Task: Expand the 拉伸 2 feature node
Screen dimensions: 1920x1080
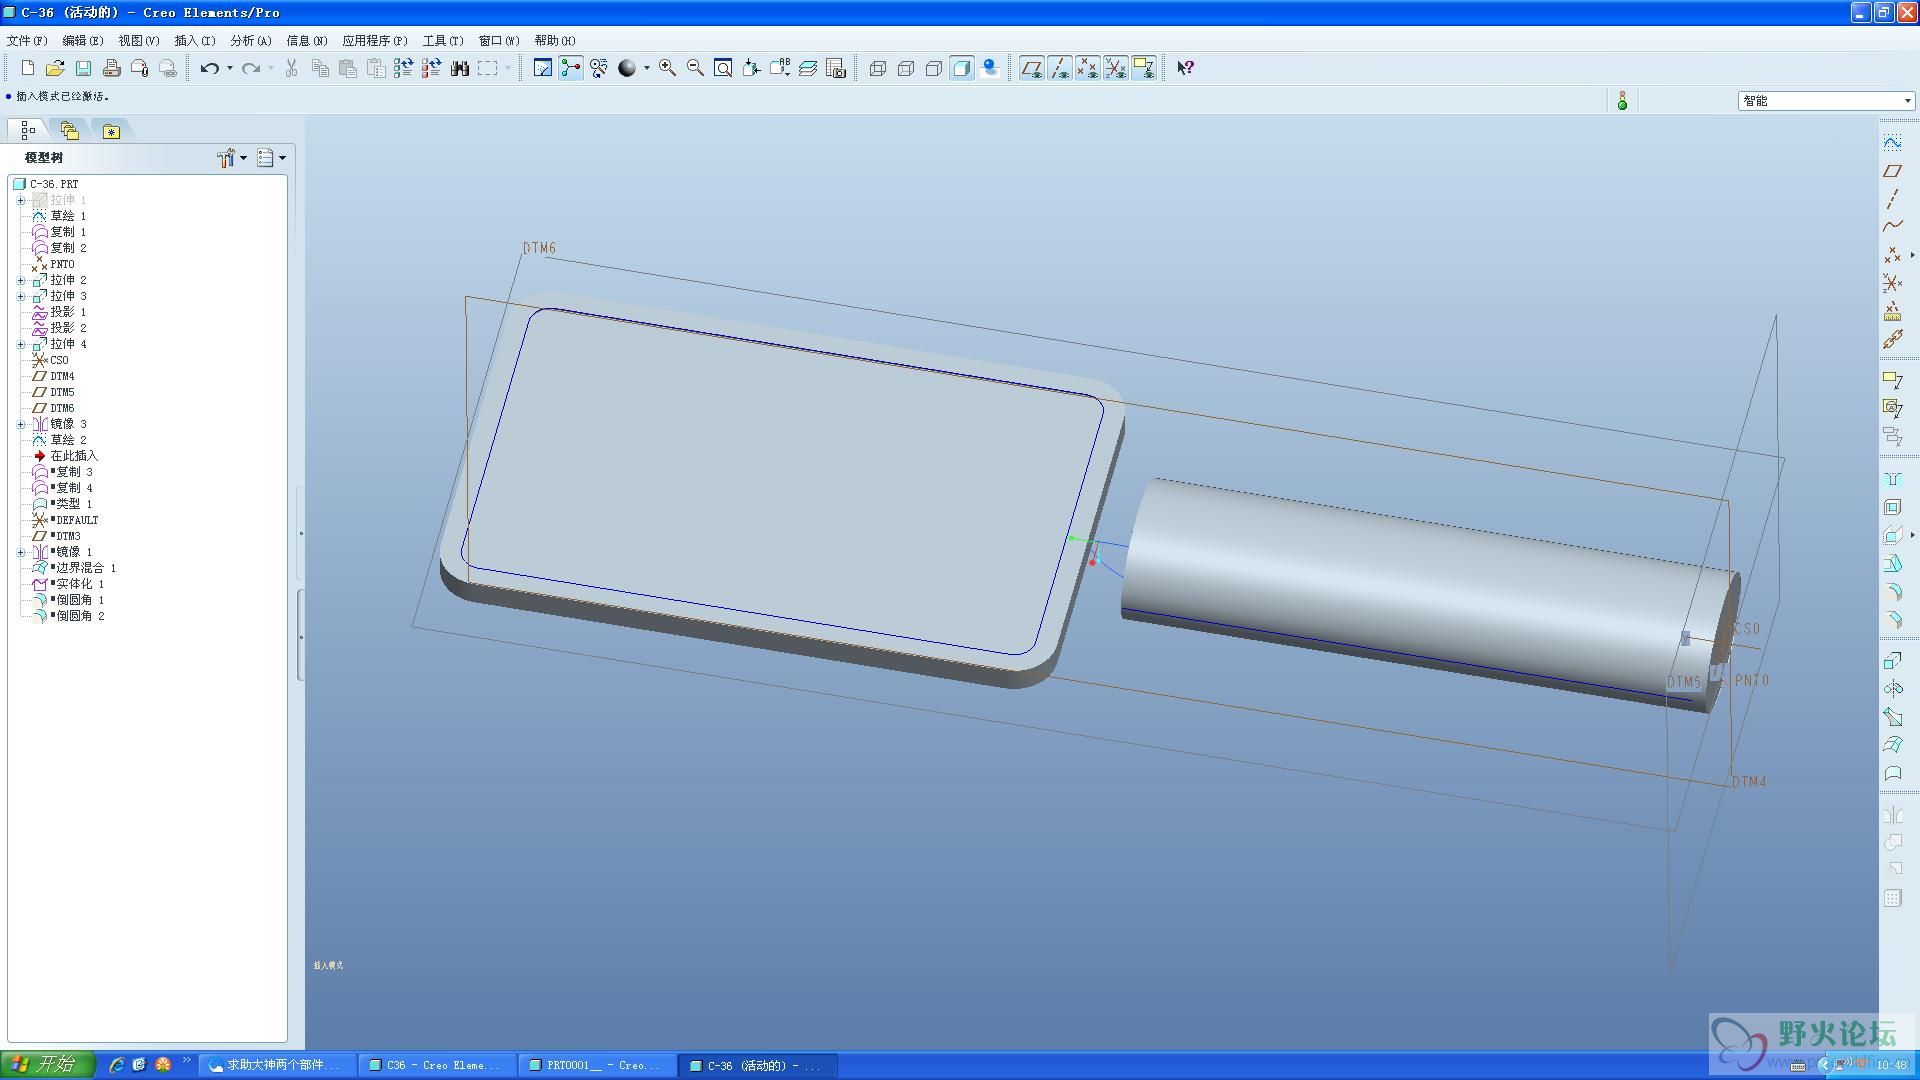Action: point(21,280)
